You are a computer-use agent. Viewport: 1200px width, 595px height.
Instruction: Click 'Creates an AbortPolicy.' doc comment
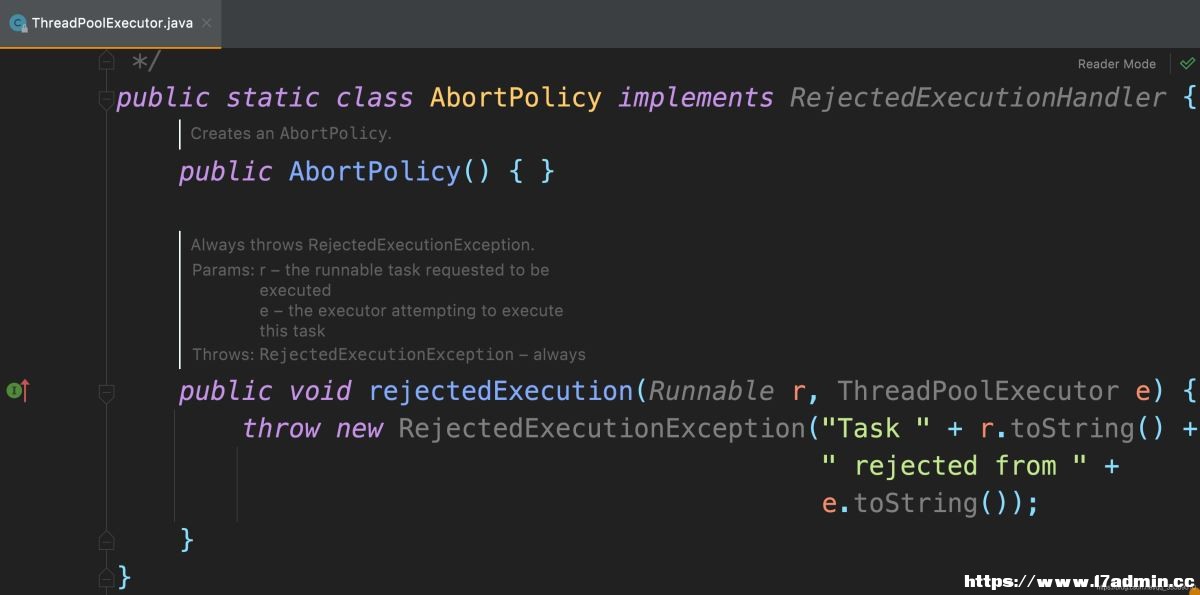click(x=291, y=133)
